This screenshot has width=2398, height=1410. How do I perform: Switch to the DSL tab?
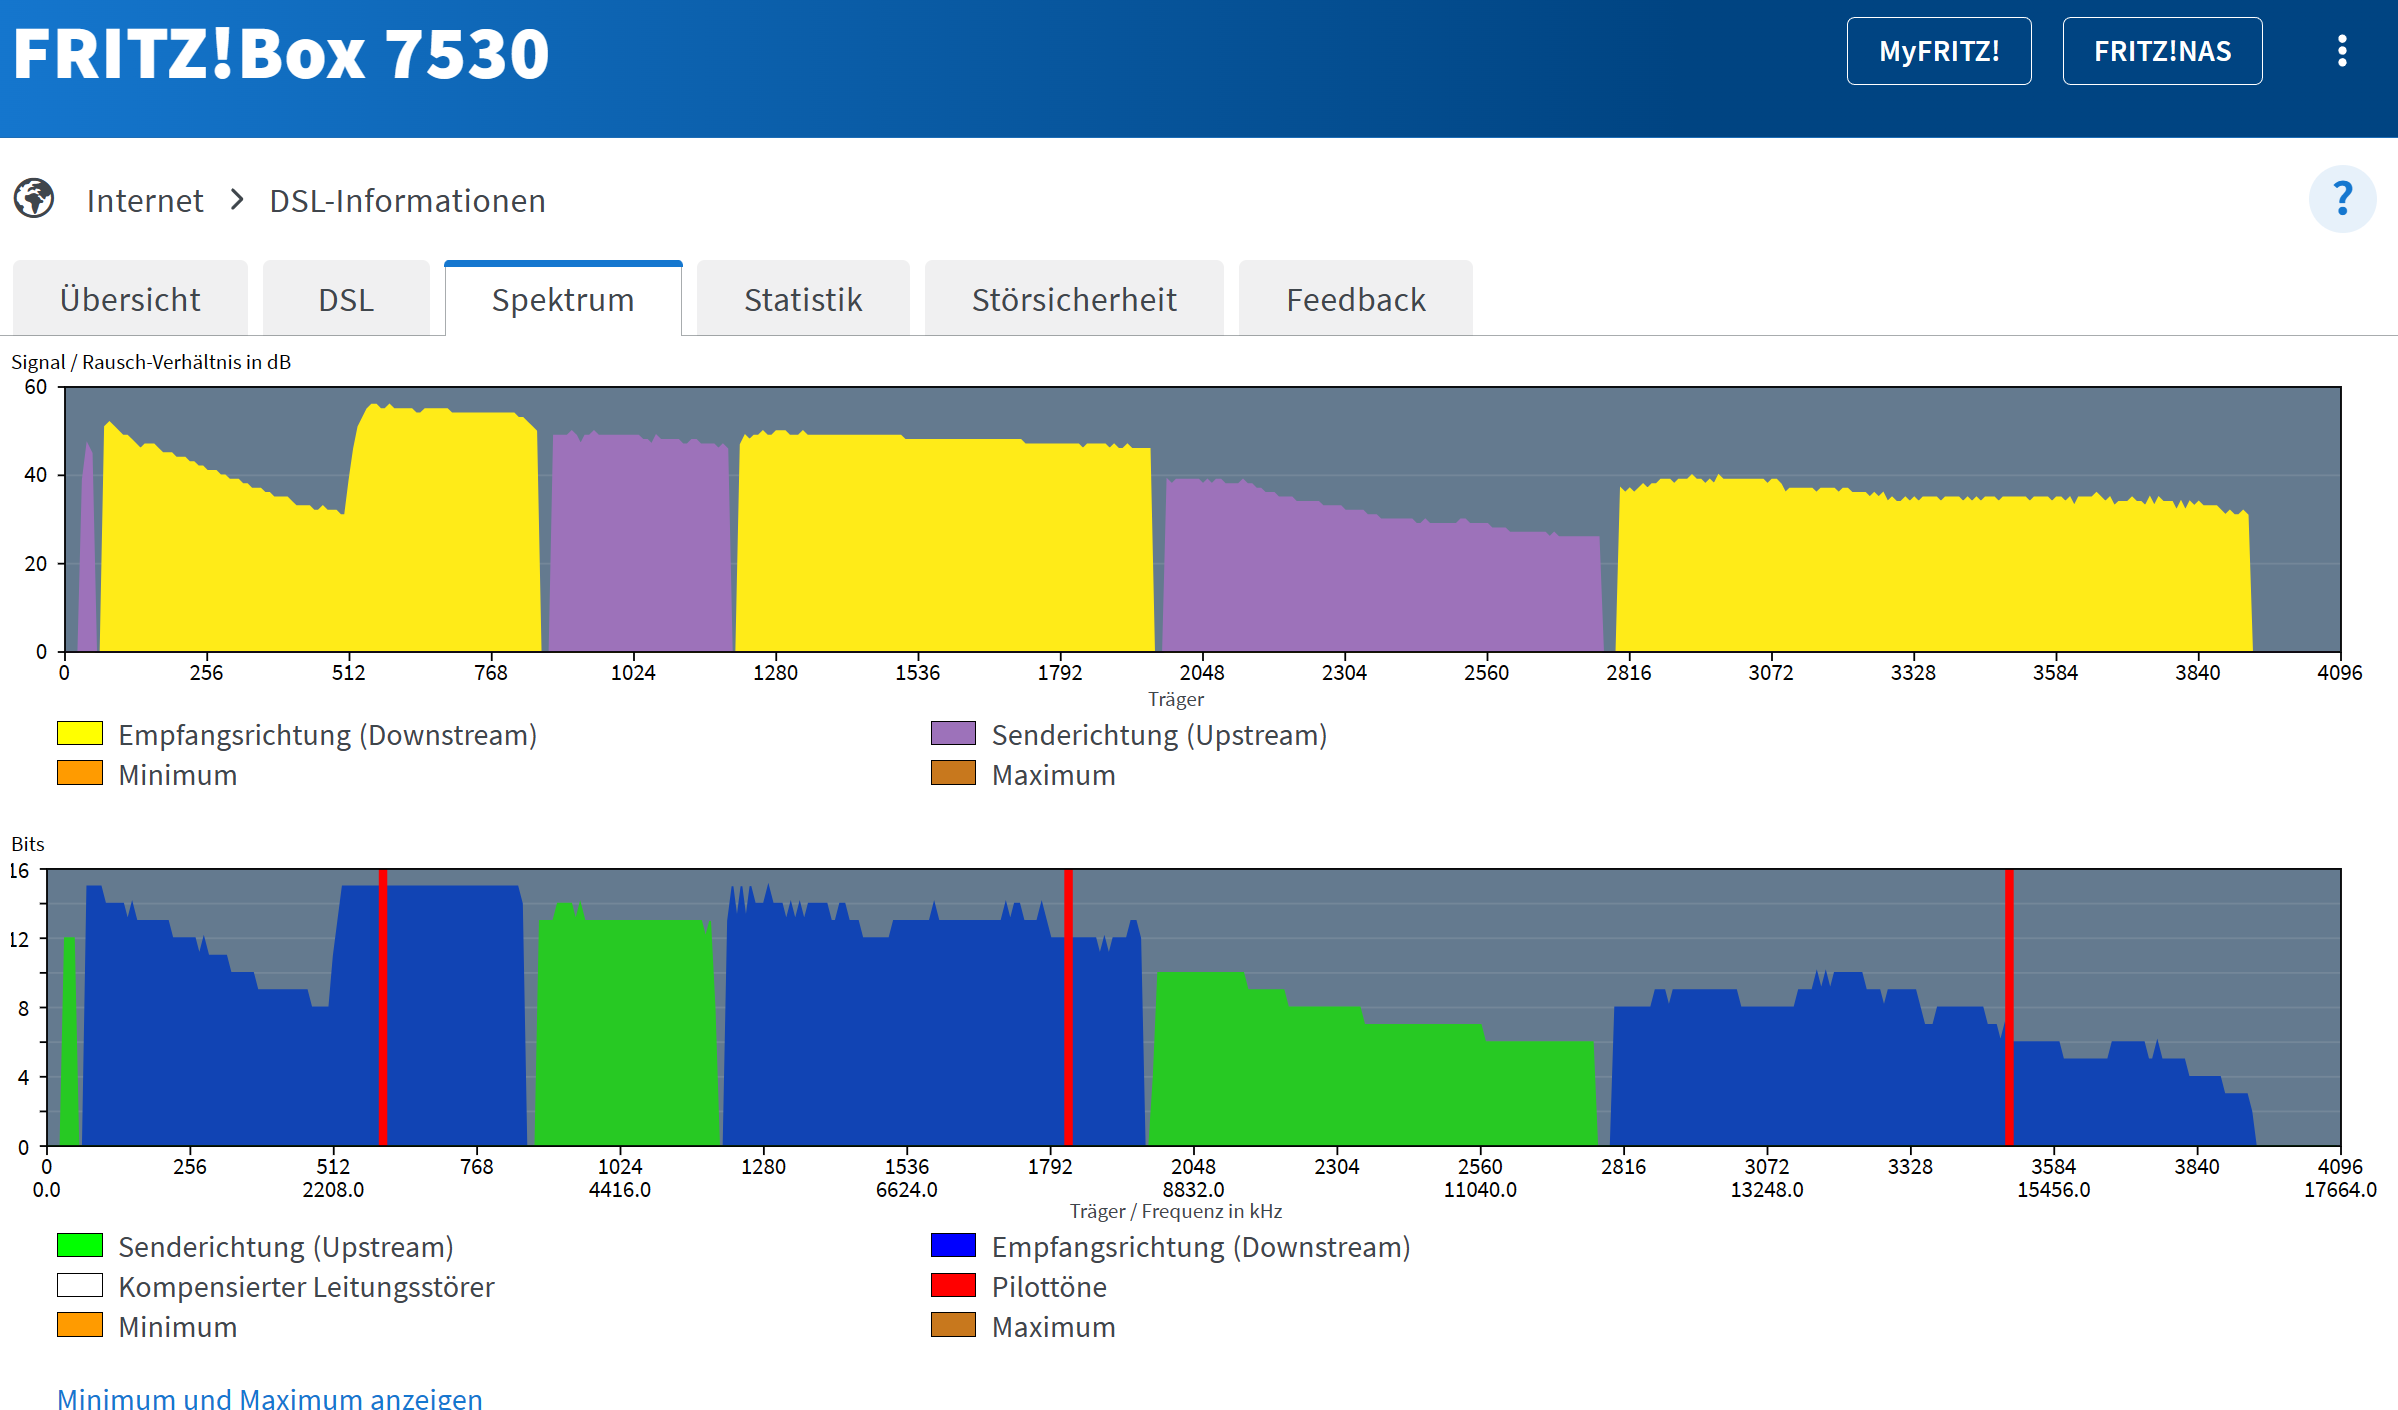[x=346, y=299]
